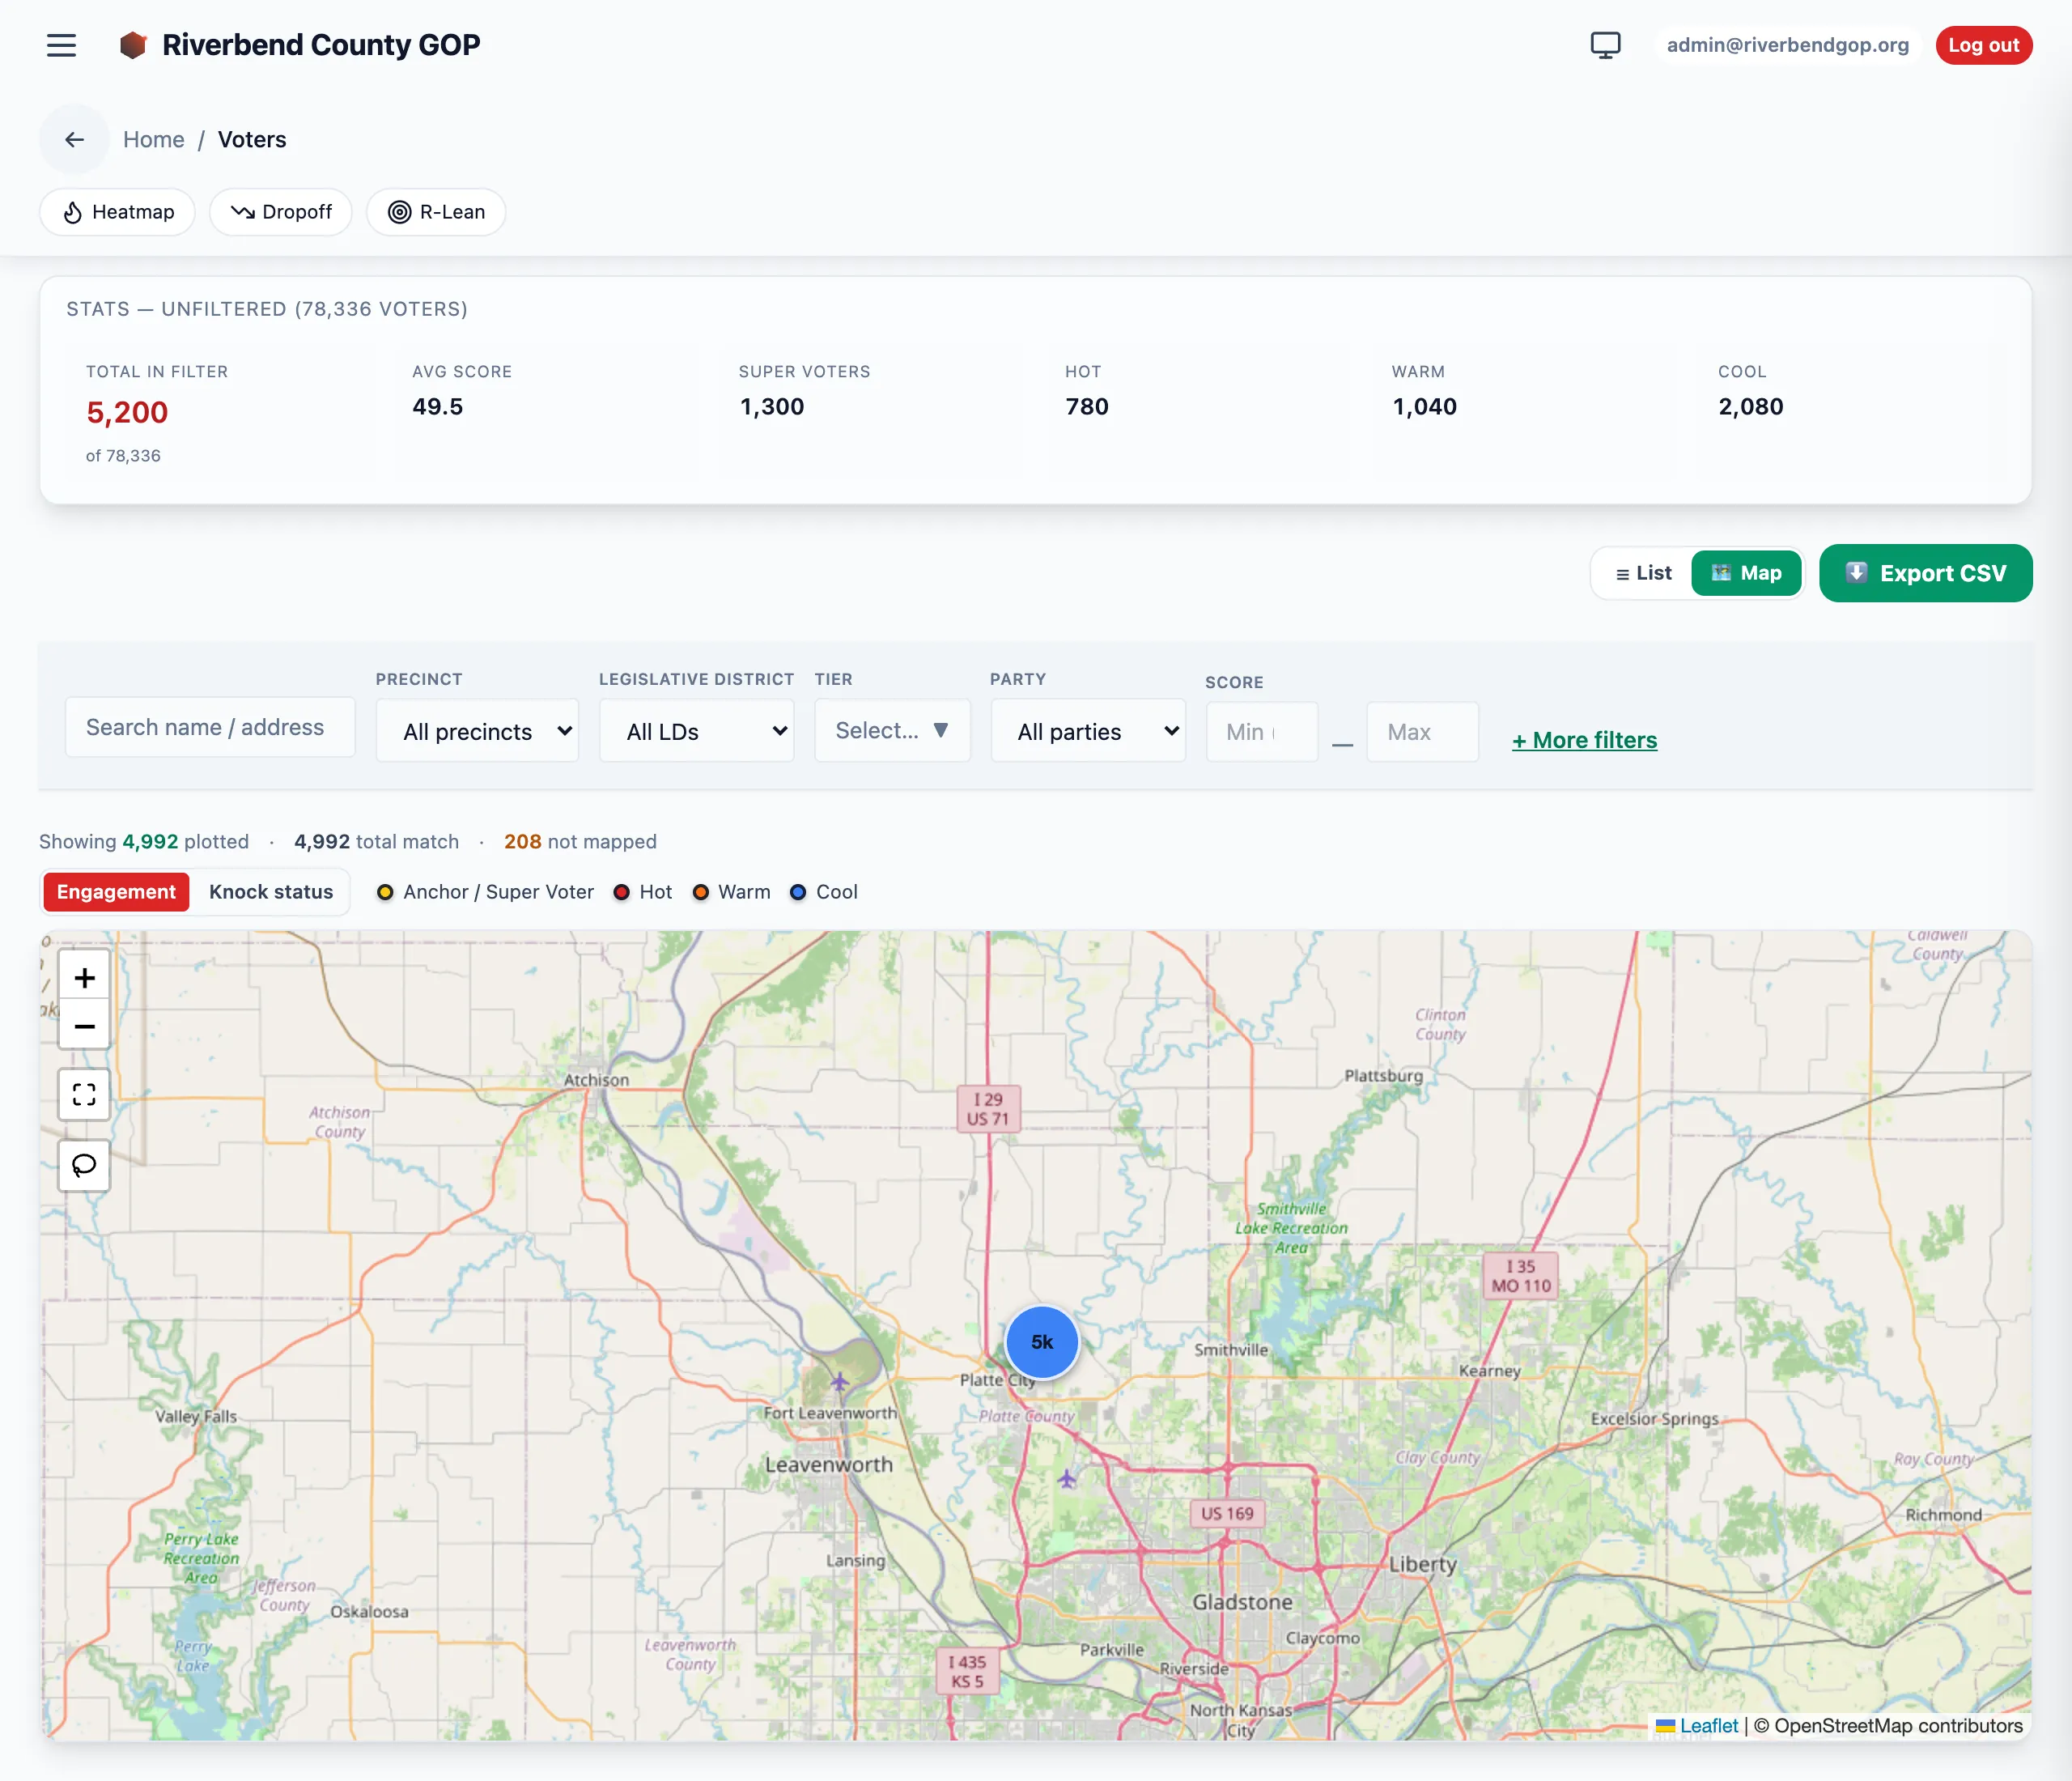
Task: Activate the lasso selection tool
Action: point(84,1165)
